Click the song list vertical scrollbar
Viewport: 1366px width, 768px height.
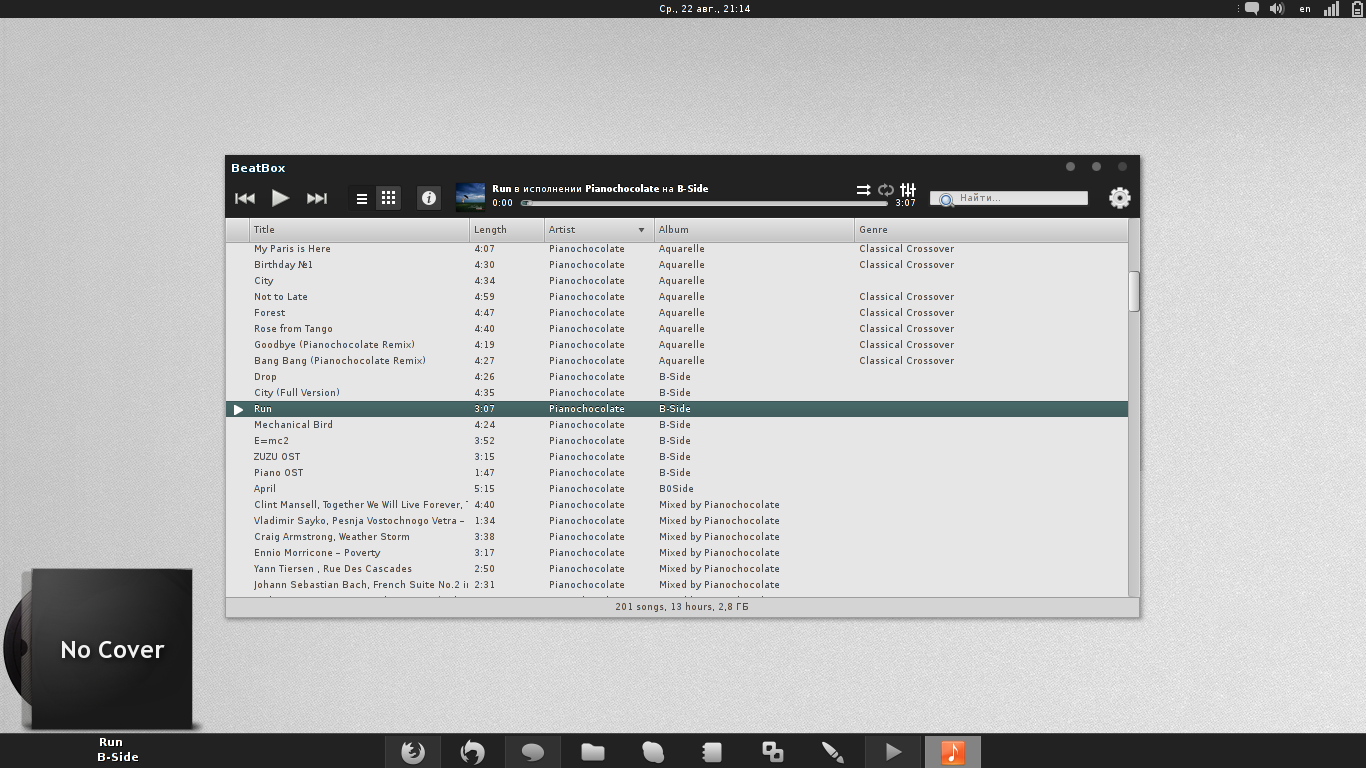click(1134, 291)
